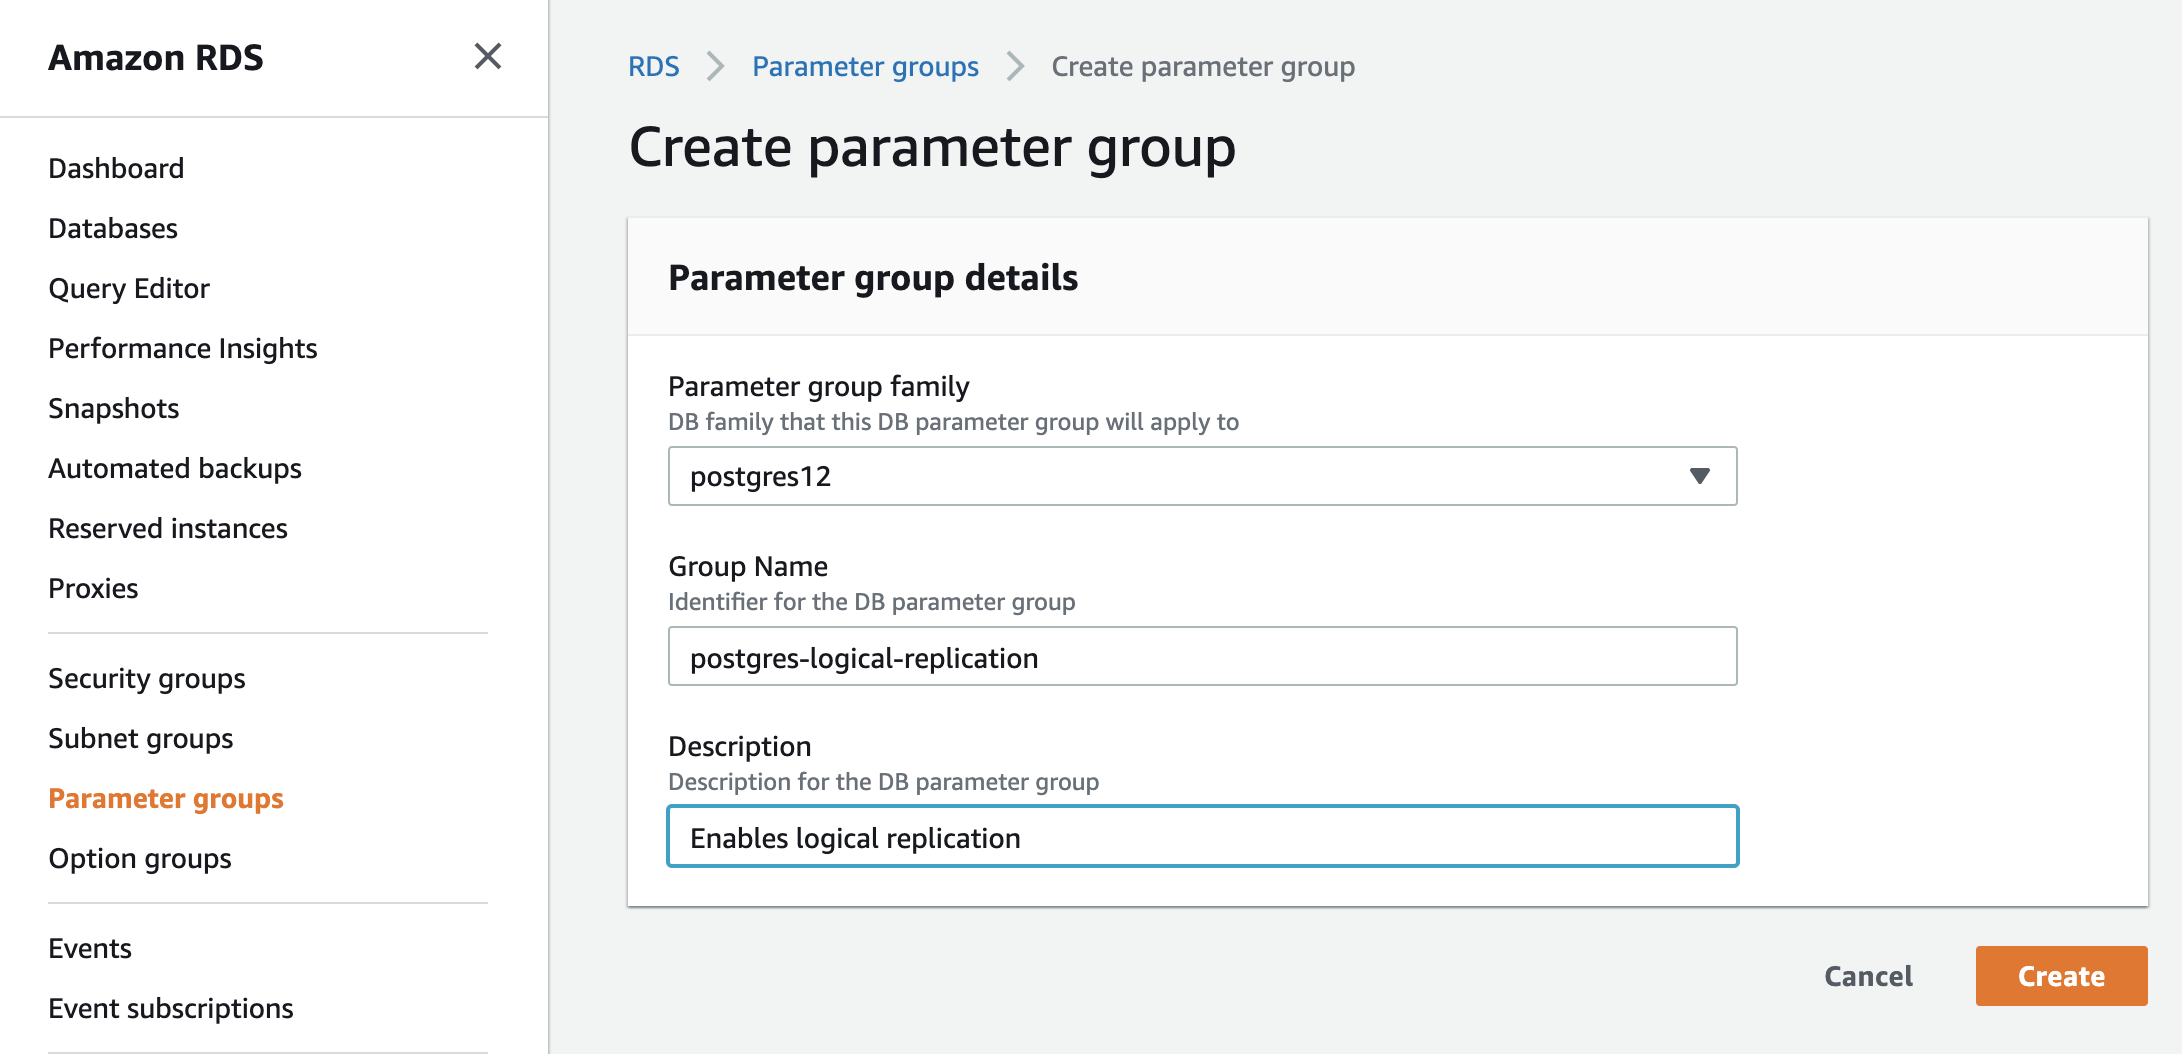The image size is (2182, 1054).
Task: Click the Cancel button
Action: (1867, 976)
